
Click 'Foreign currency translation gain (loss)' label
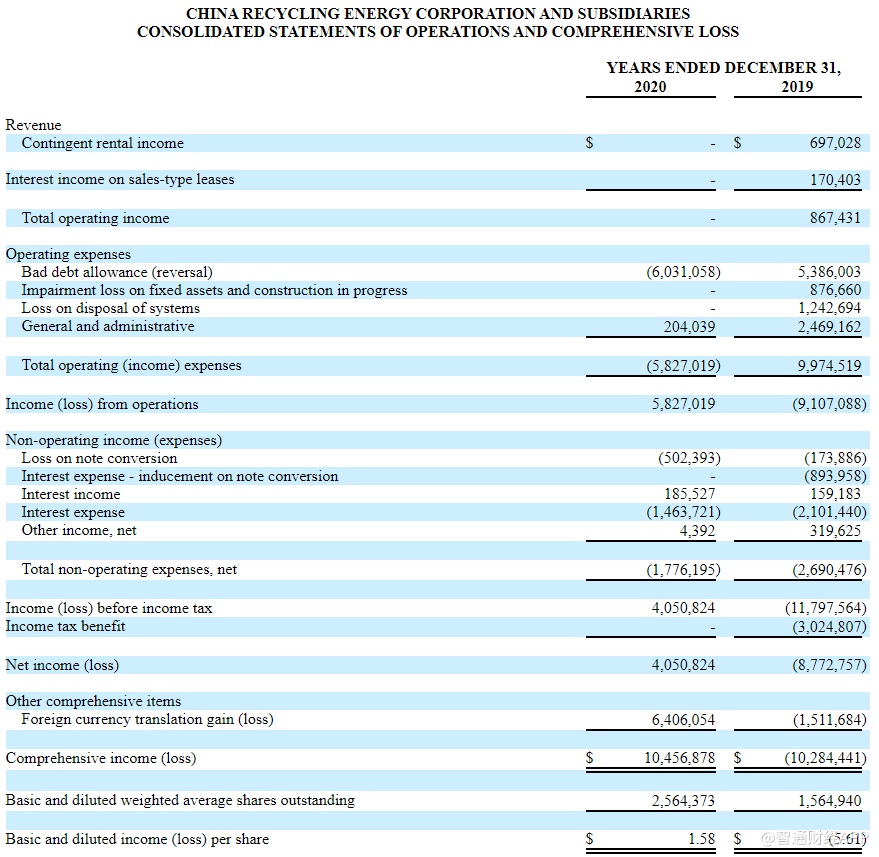(147, 719)
